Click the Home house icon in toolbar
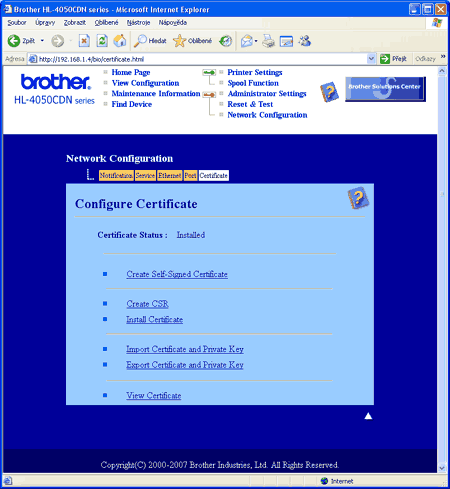This screenshot has width=450, height=489. 120,41
